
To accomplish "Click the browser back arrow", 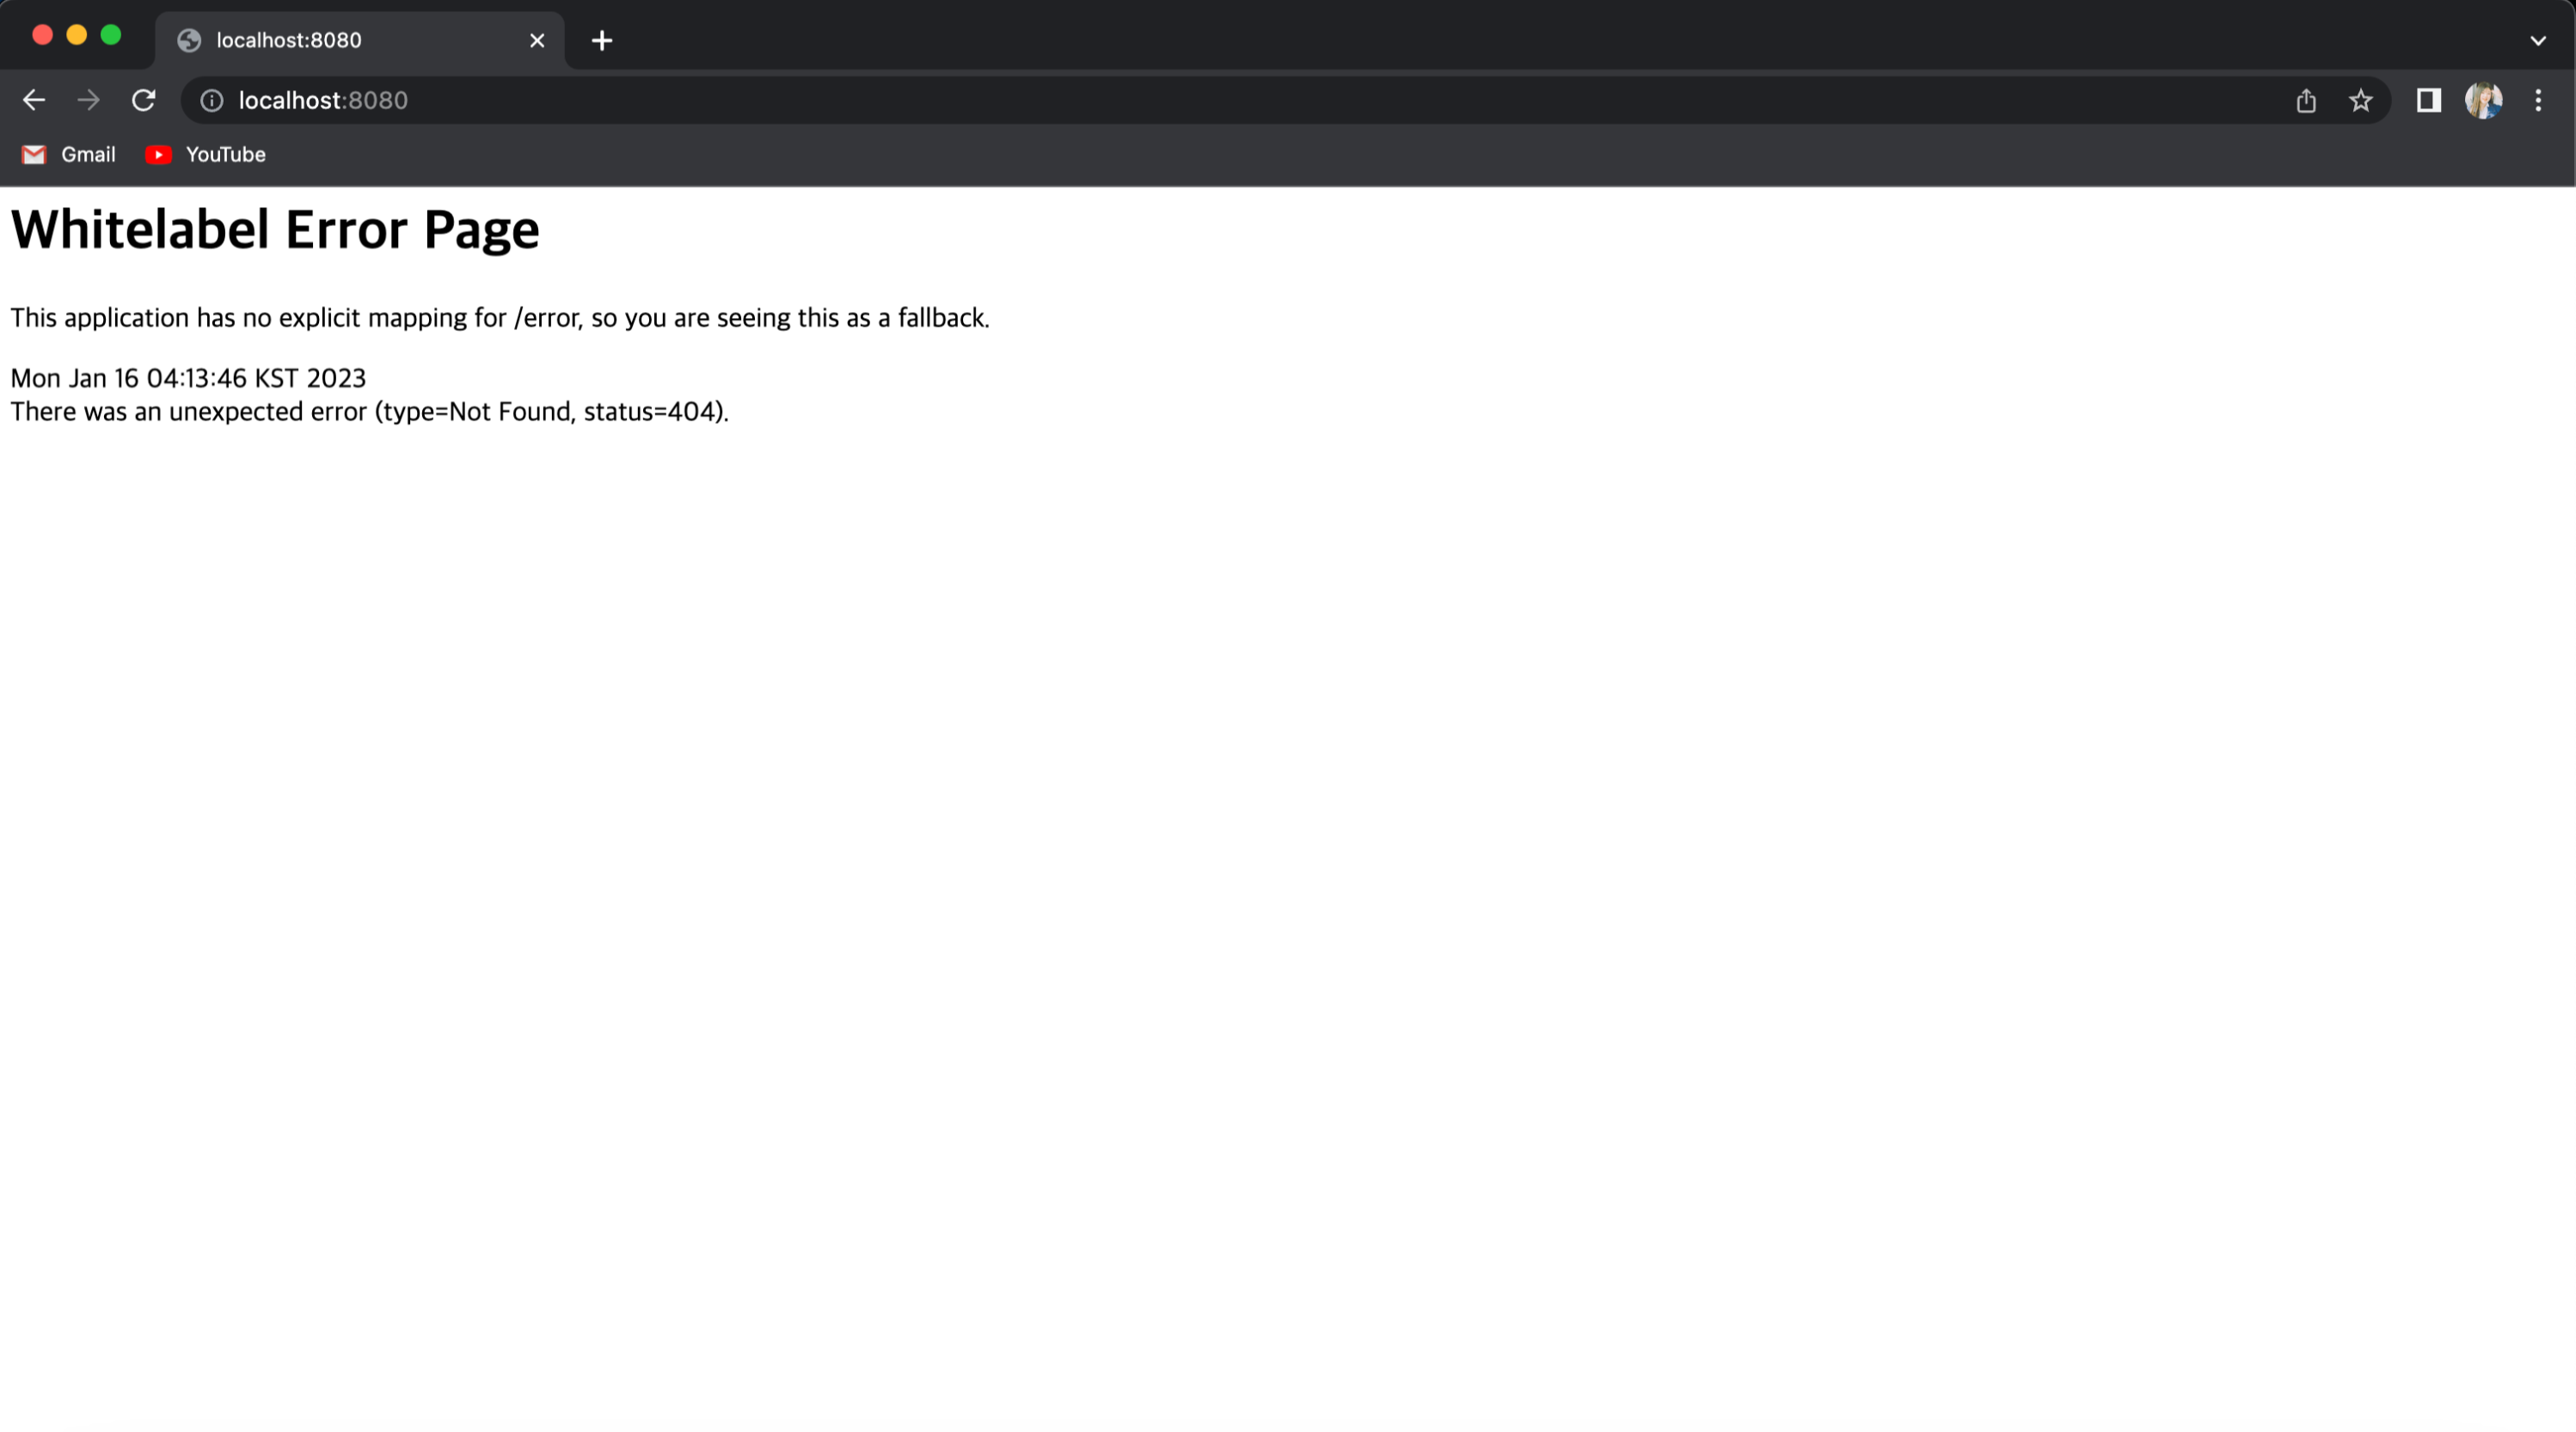I will click(x=34, y=100).
